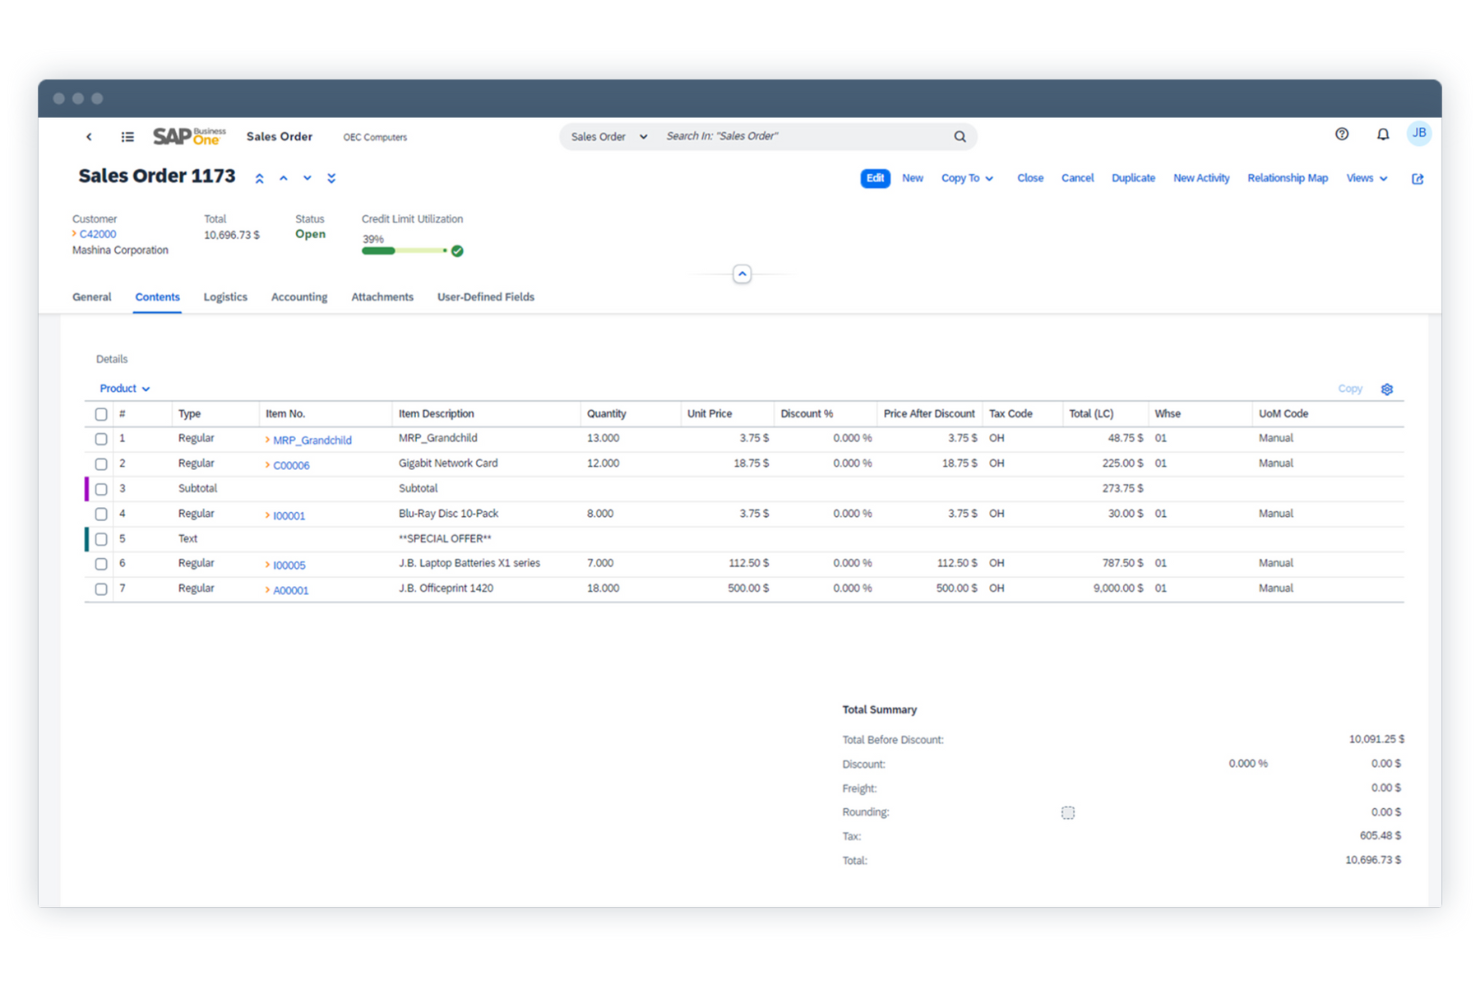Click the '273.75 $' subtotal cell
This screenshot has height=987, width=1480.
1122,489
